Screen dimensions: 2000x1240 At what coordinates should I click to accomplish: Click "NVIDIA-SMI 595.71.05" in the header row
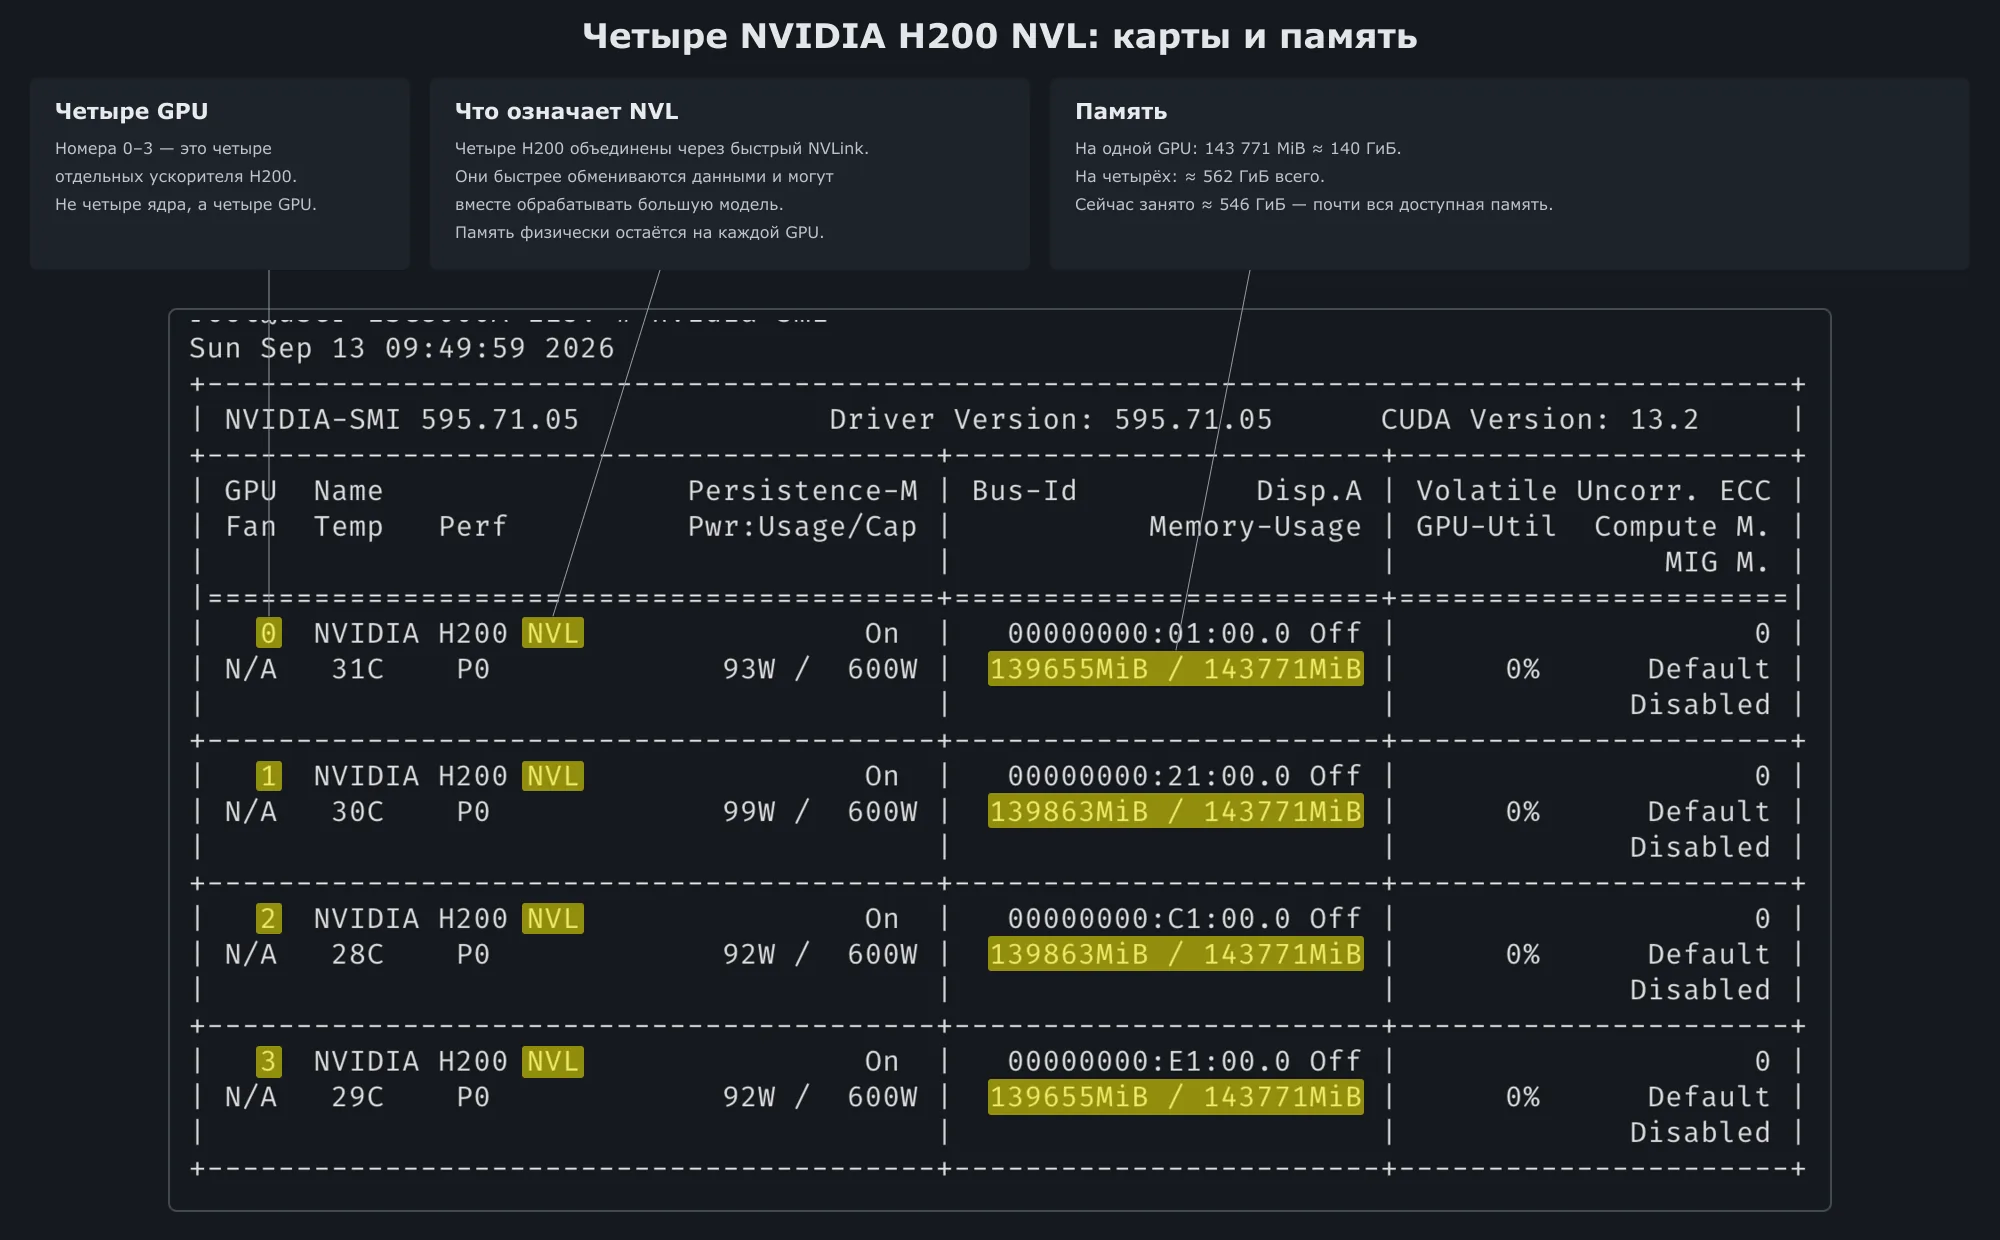click(x=402, y=419)
